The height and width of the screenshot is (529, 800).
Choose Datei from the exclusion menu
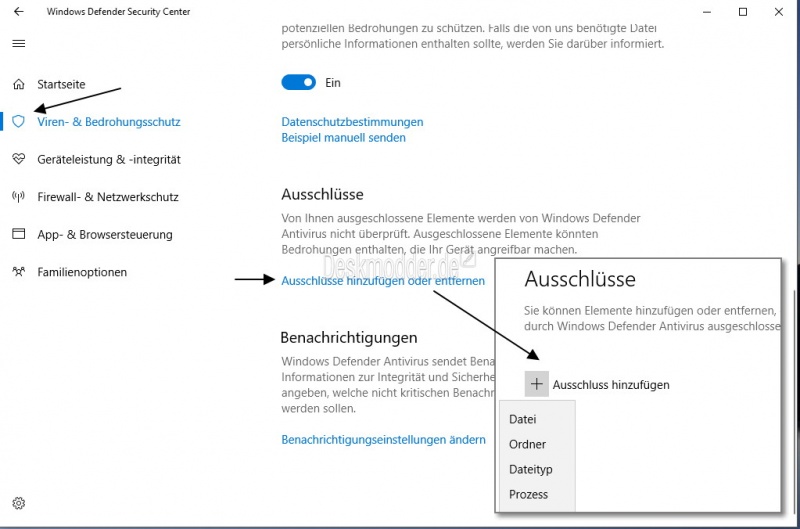pyautogui.click(x=522, y=419)
